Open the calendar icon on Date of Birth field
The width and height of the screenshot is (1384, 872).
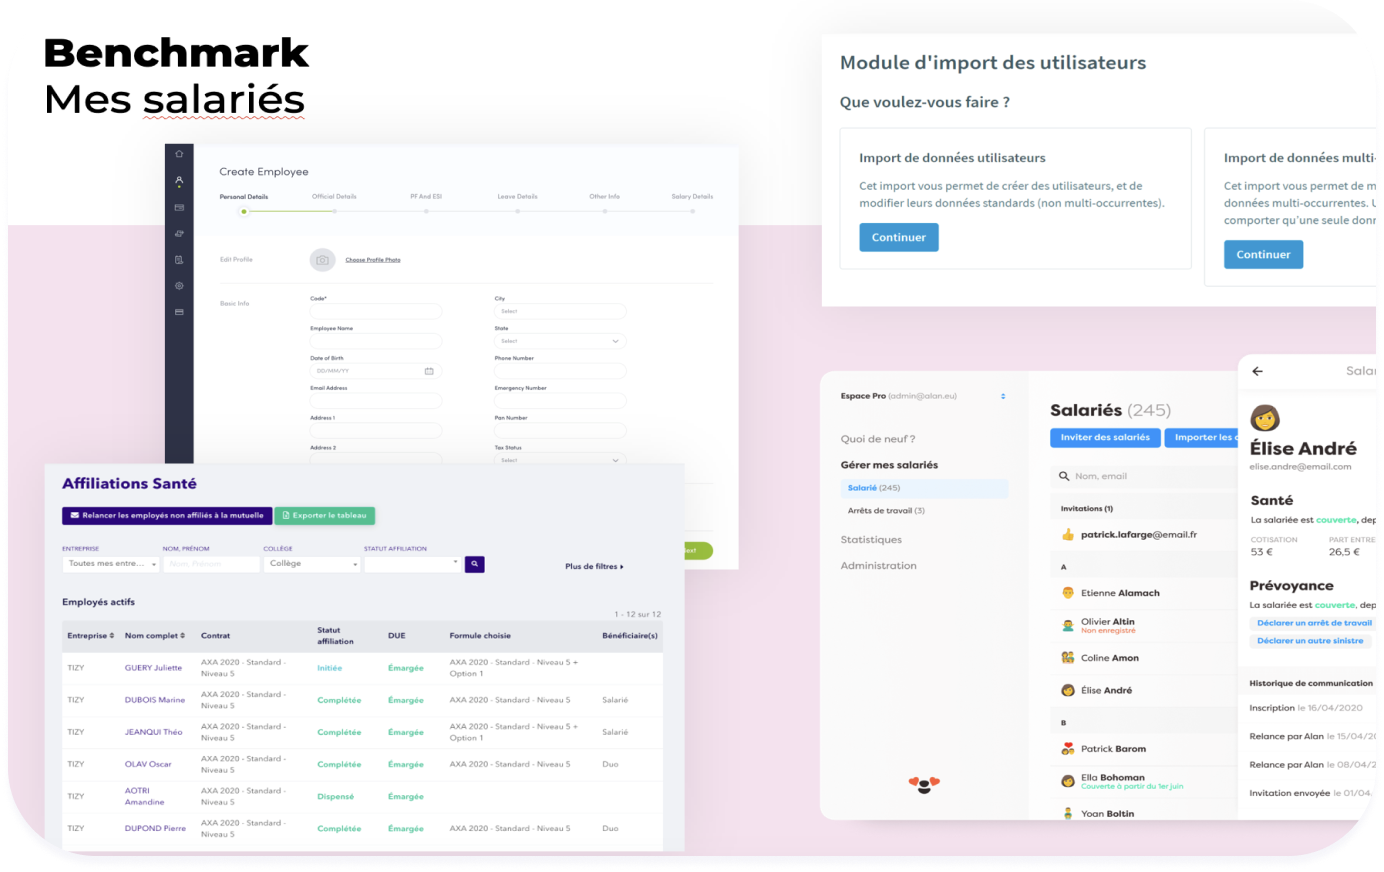tap(430, 370)
